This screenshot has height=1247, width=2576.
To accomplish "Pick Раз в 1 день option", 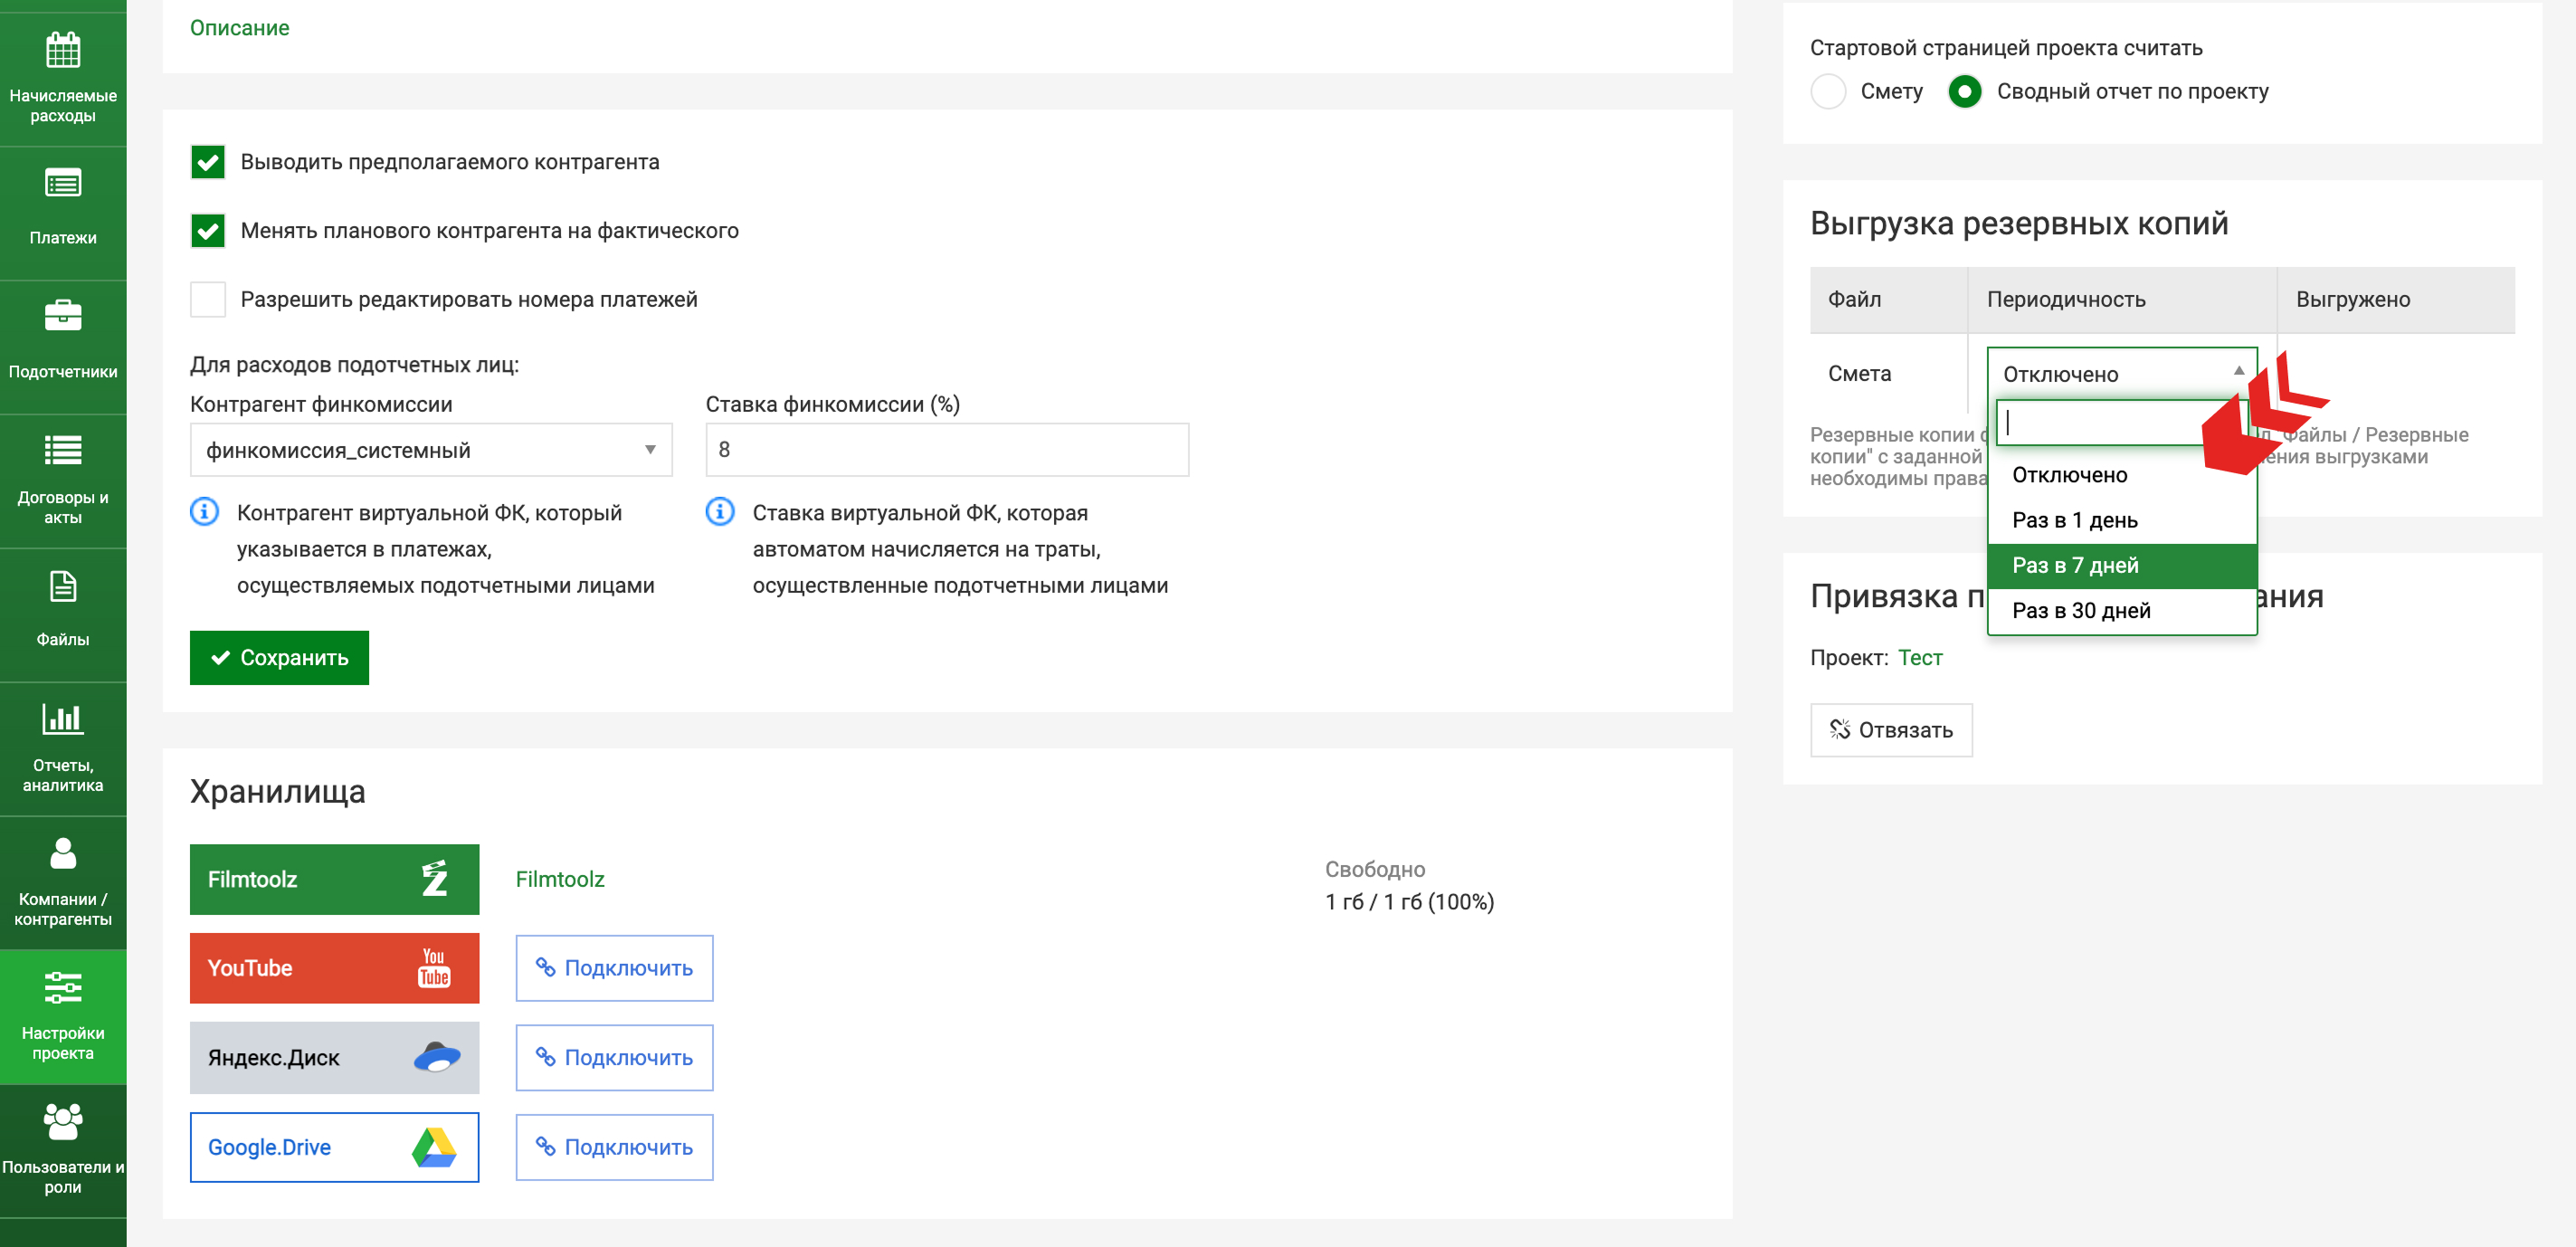I will 2120,521.
